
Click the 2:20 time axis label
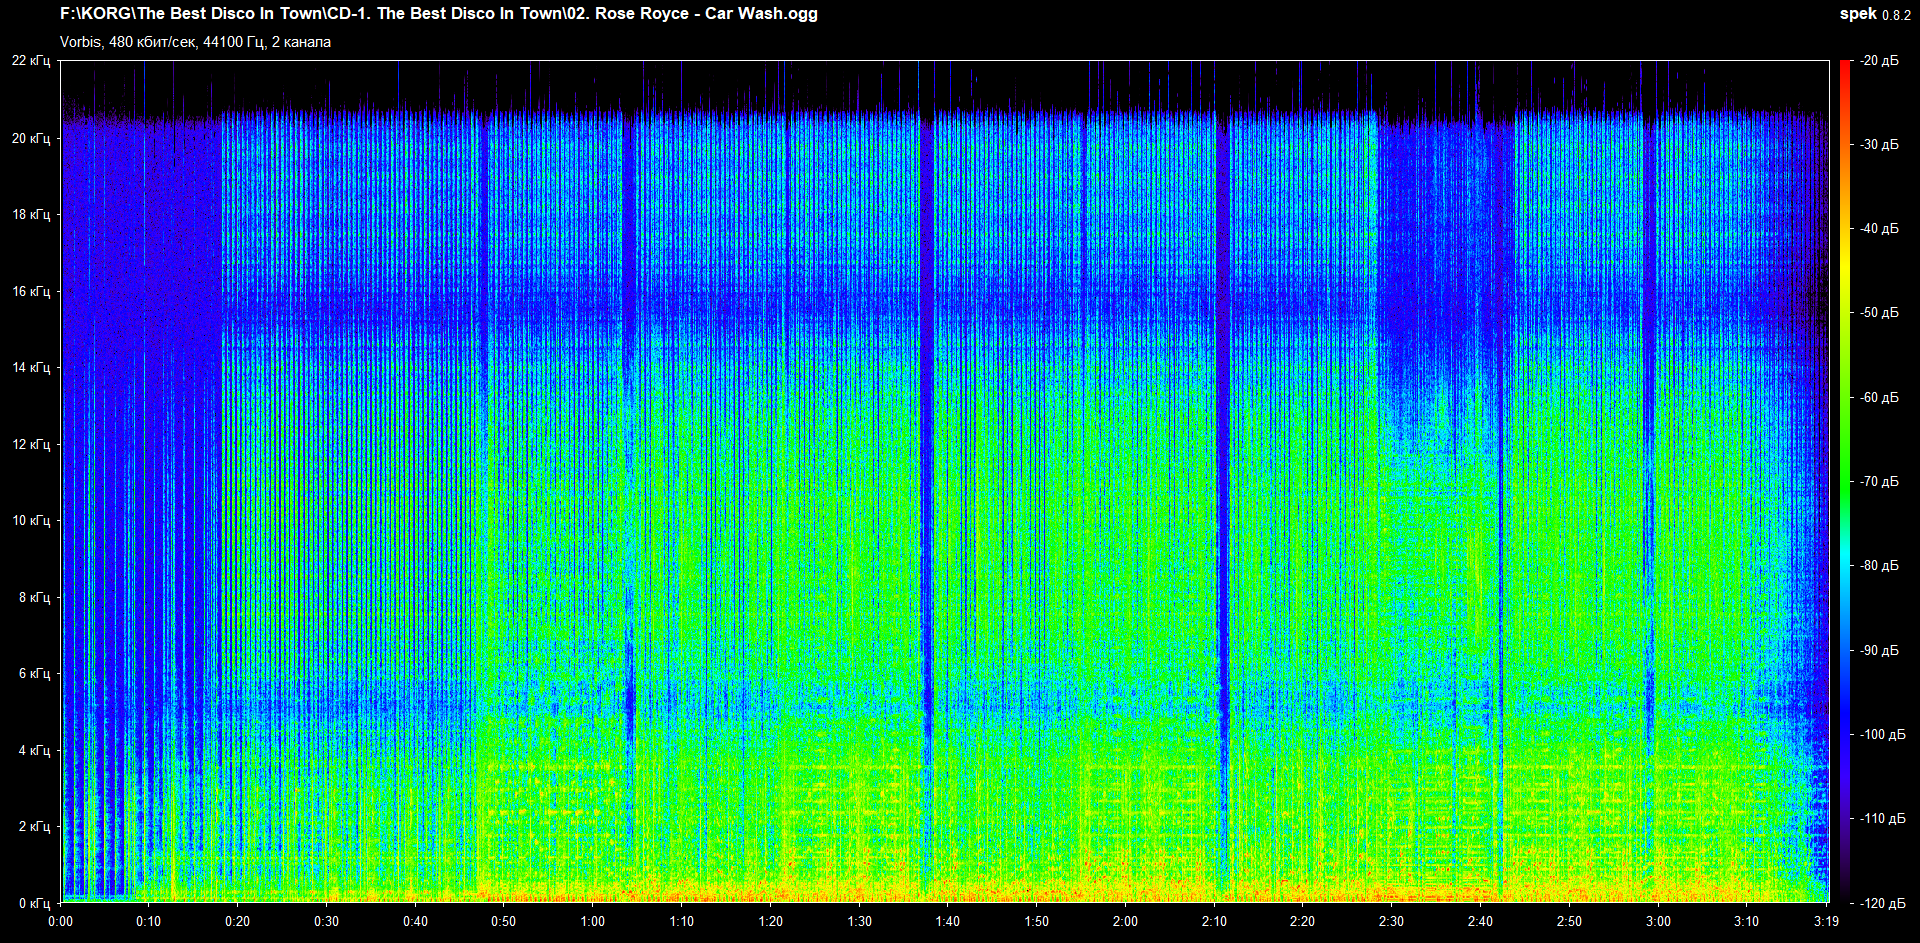[x=1303, y=921]
